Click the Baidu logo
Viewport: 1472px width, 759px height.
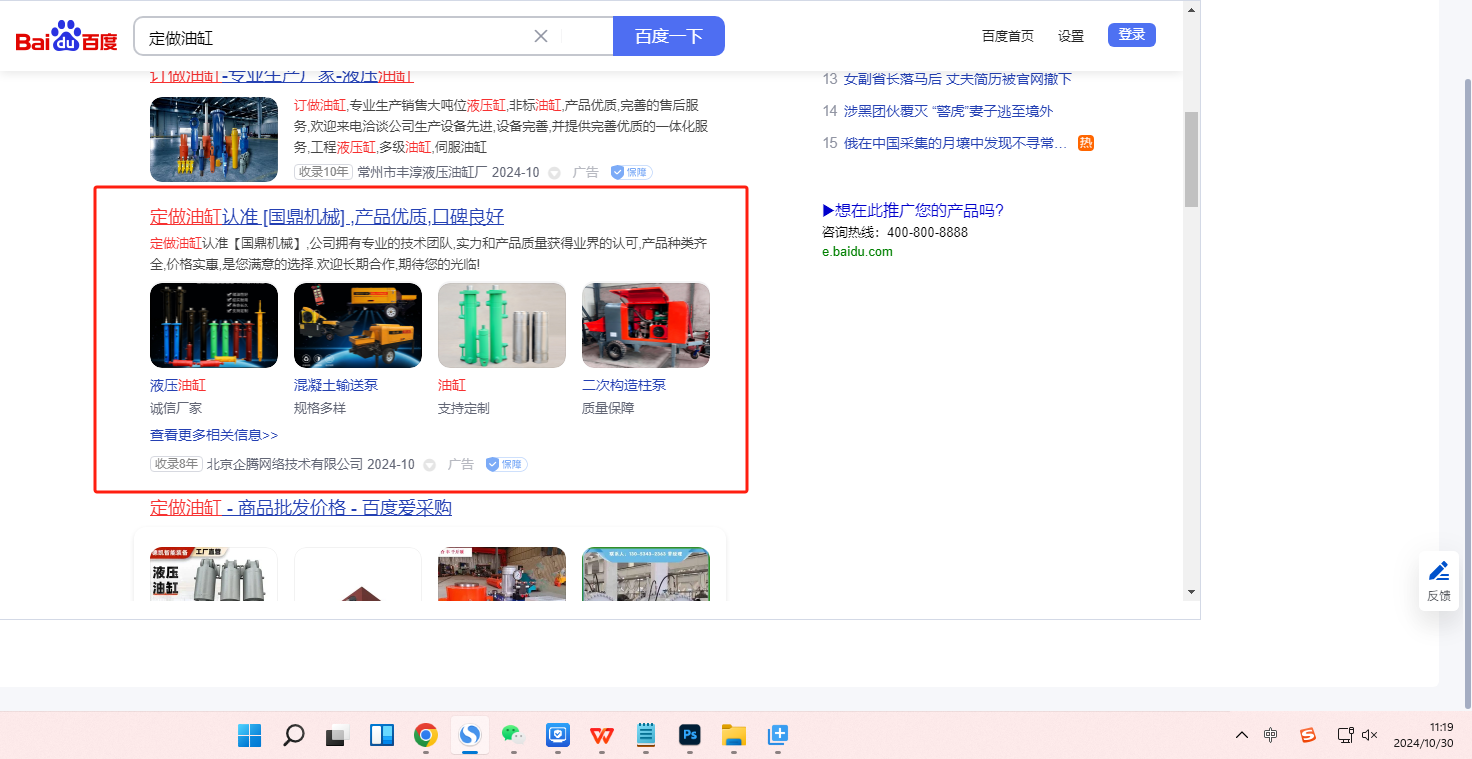(66, 37)
